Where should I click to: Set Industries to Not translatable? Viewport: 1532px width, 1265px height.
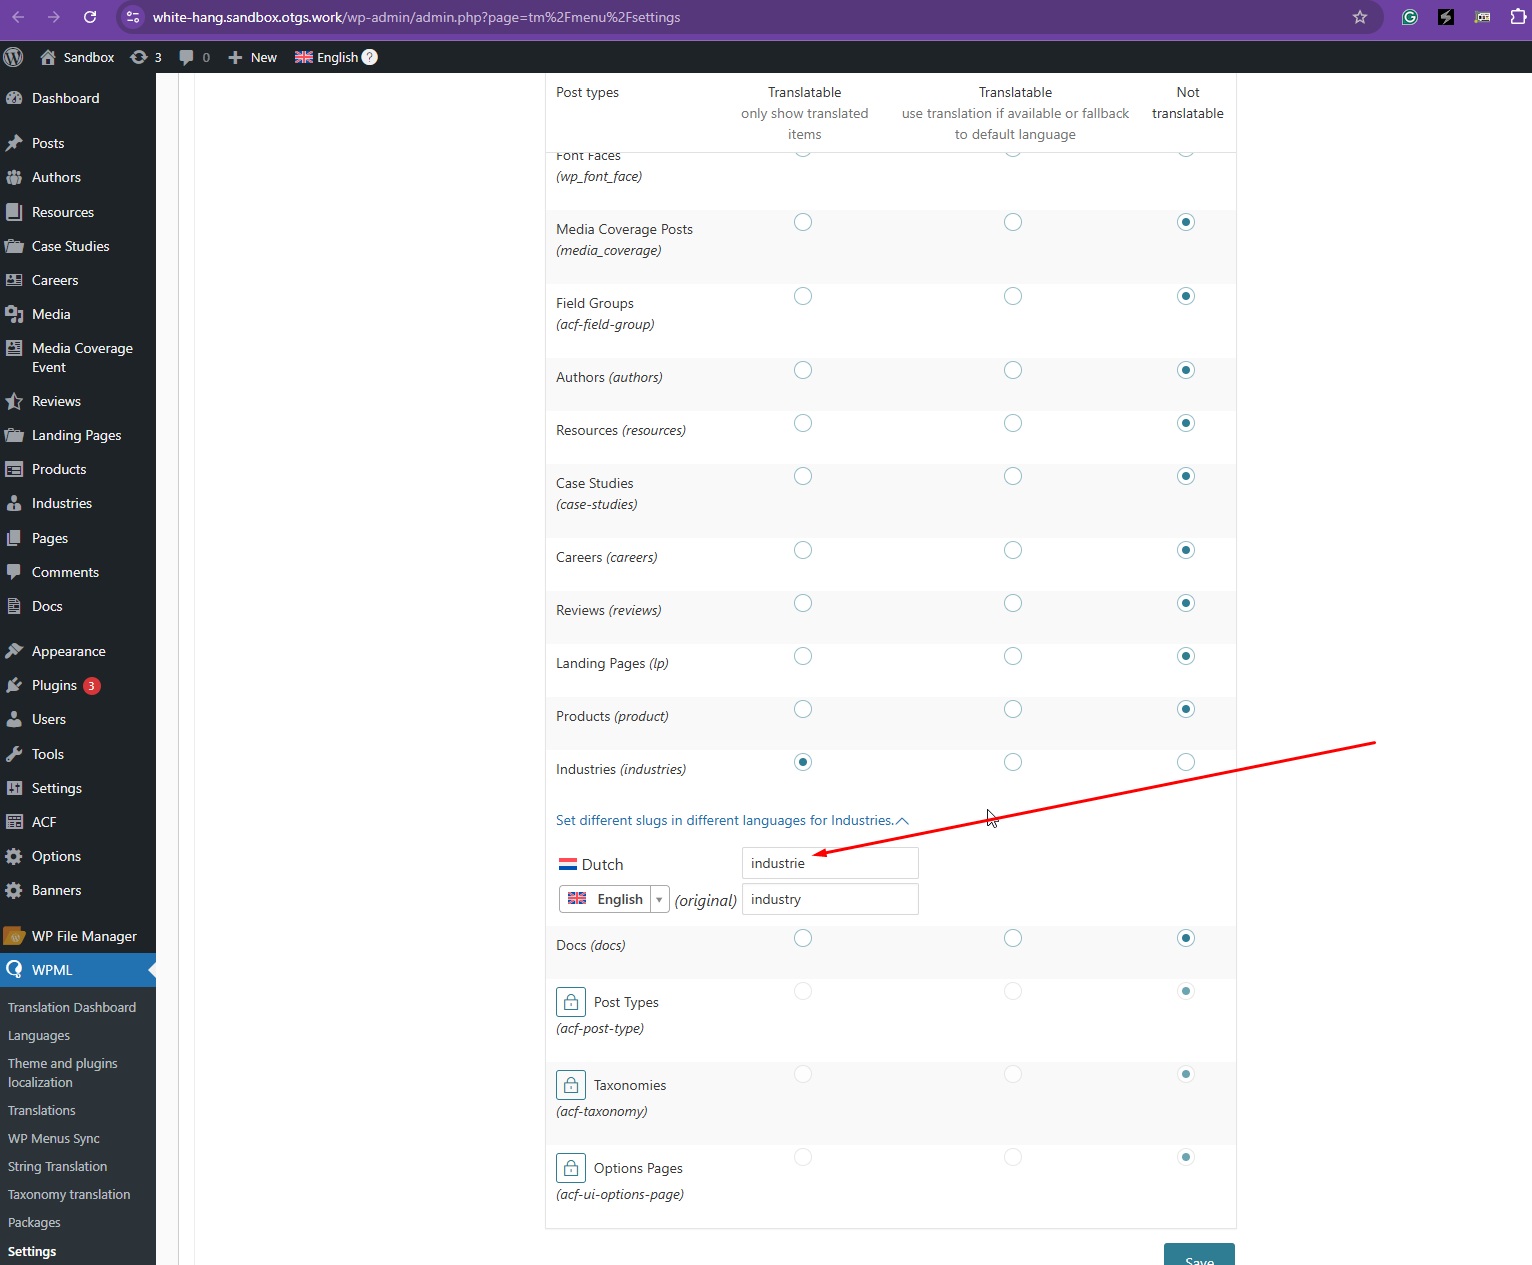pos(1186,762)
